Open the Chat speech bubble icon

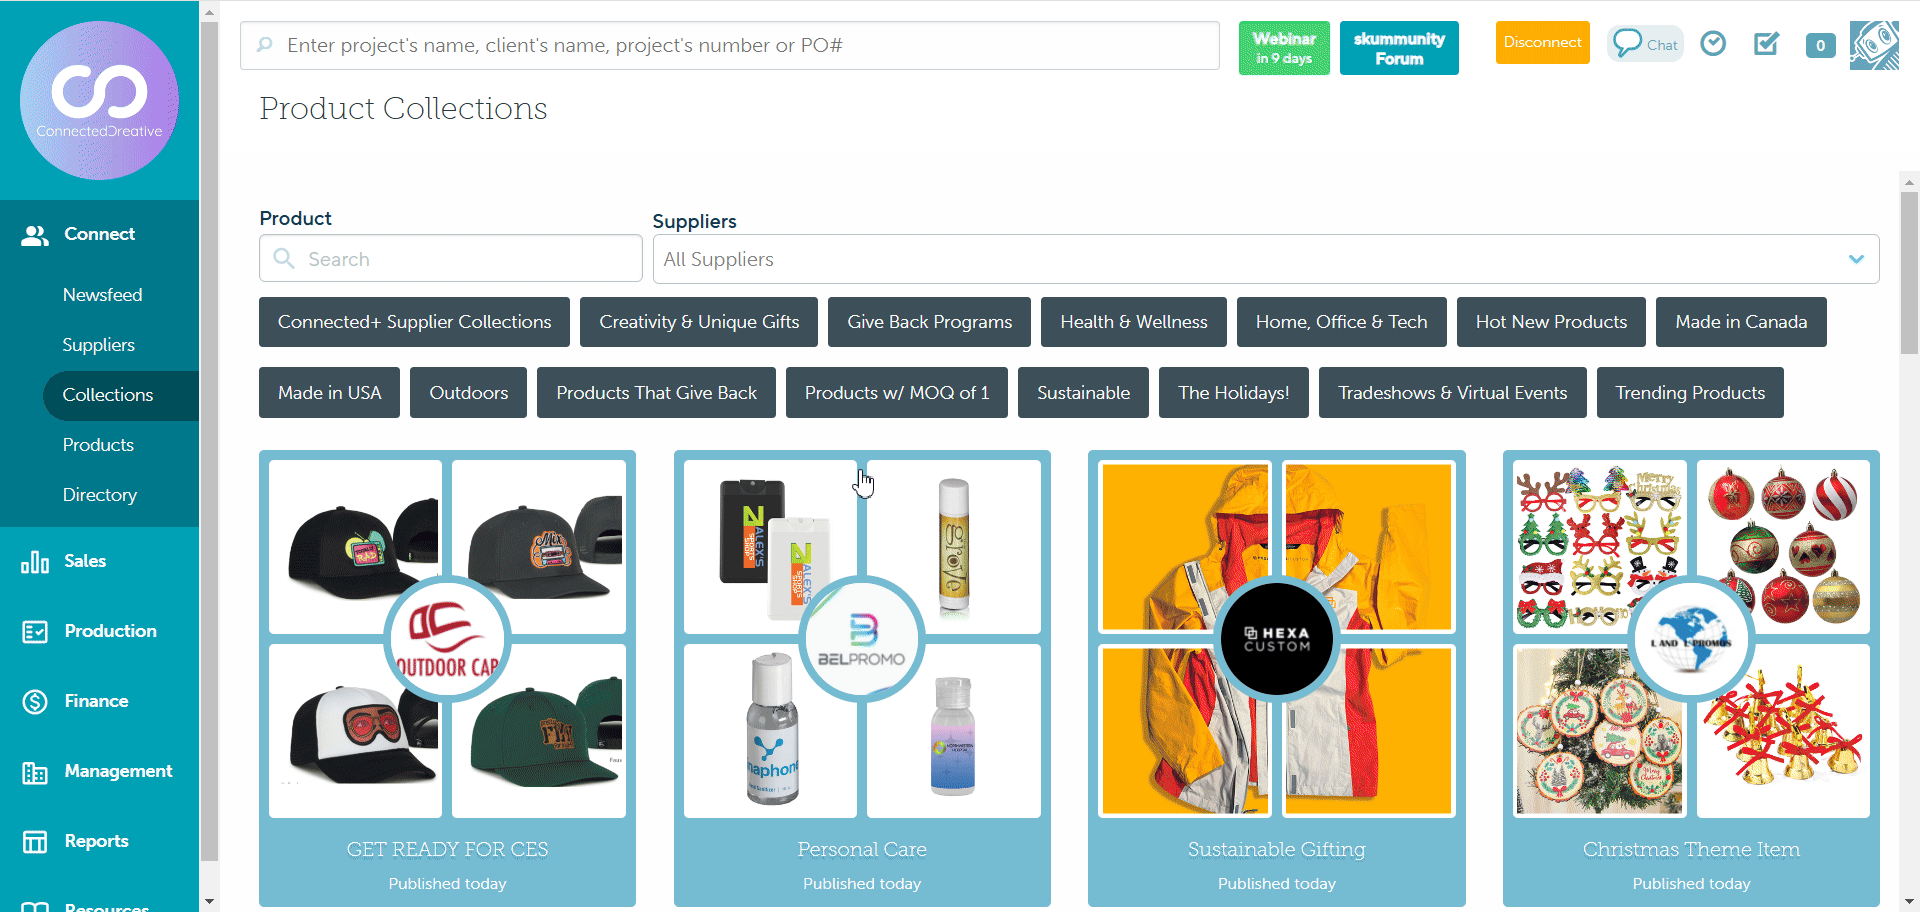(x=1644, y=44)
